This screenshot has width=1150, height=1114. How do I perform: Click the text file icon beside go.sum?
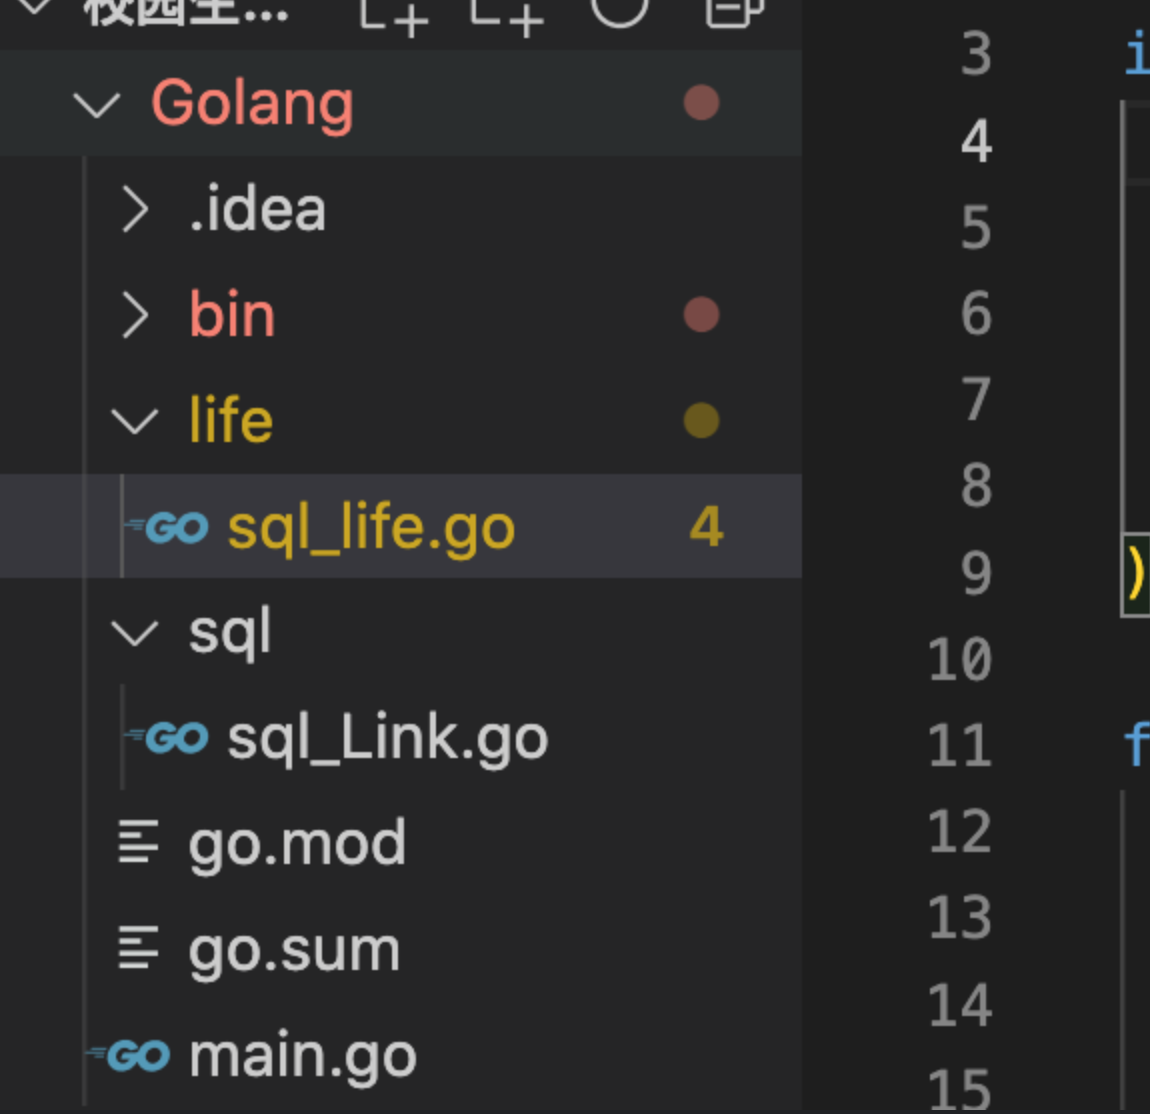point(138,948)
